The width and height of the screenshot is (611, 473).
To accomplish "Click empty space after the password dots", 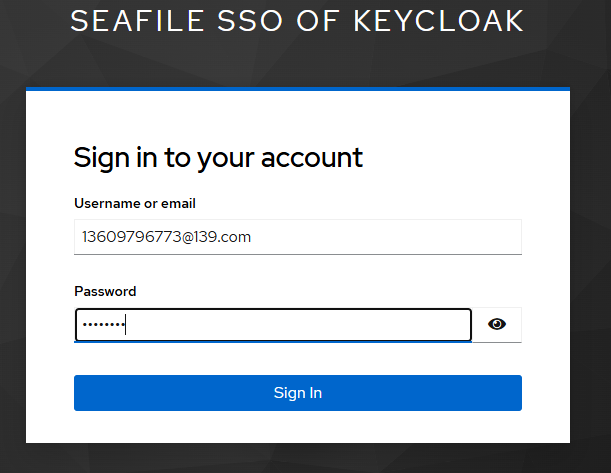I will coord(296,325).
